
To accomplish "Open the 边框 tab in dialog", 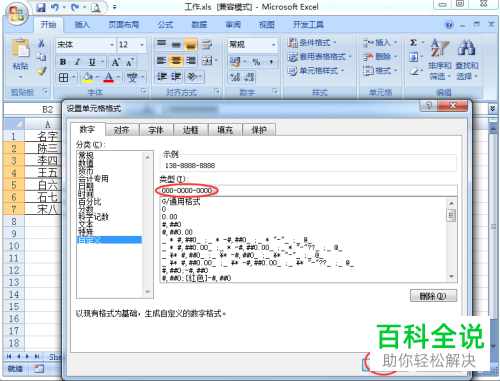I will 191,130.
